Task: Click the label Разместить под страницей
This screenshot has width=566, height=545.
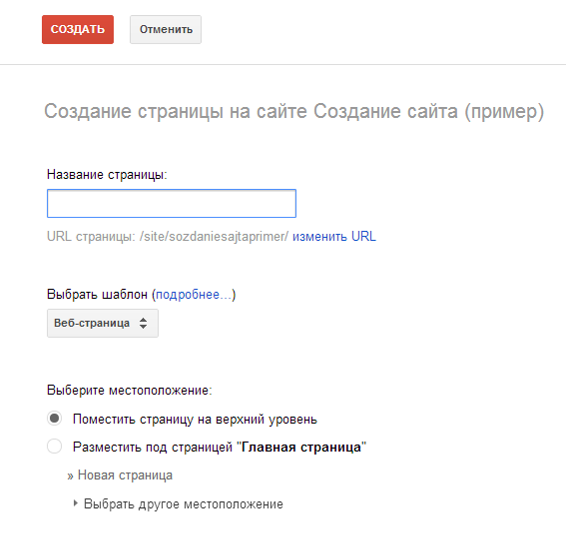Action: tap(153, 447)
